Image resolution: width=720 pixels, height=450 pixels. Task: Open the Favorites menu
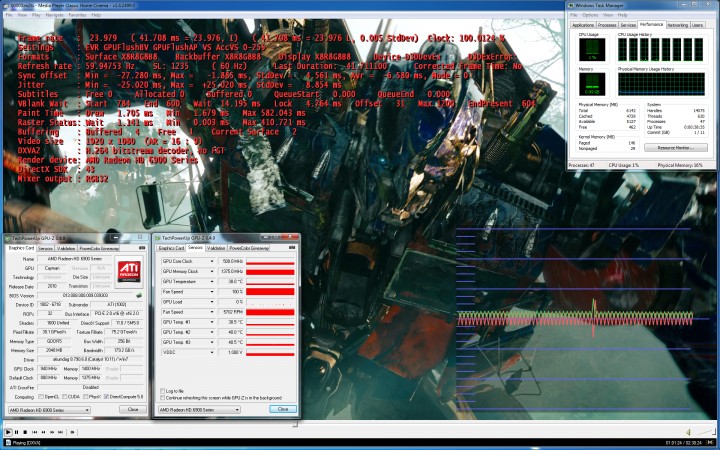tap(77, 15)
